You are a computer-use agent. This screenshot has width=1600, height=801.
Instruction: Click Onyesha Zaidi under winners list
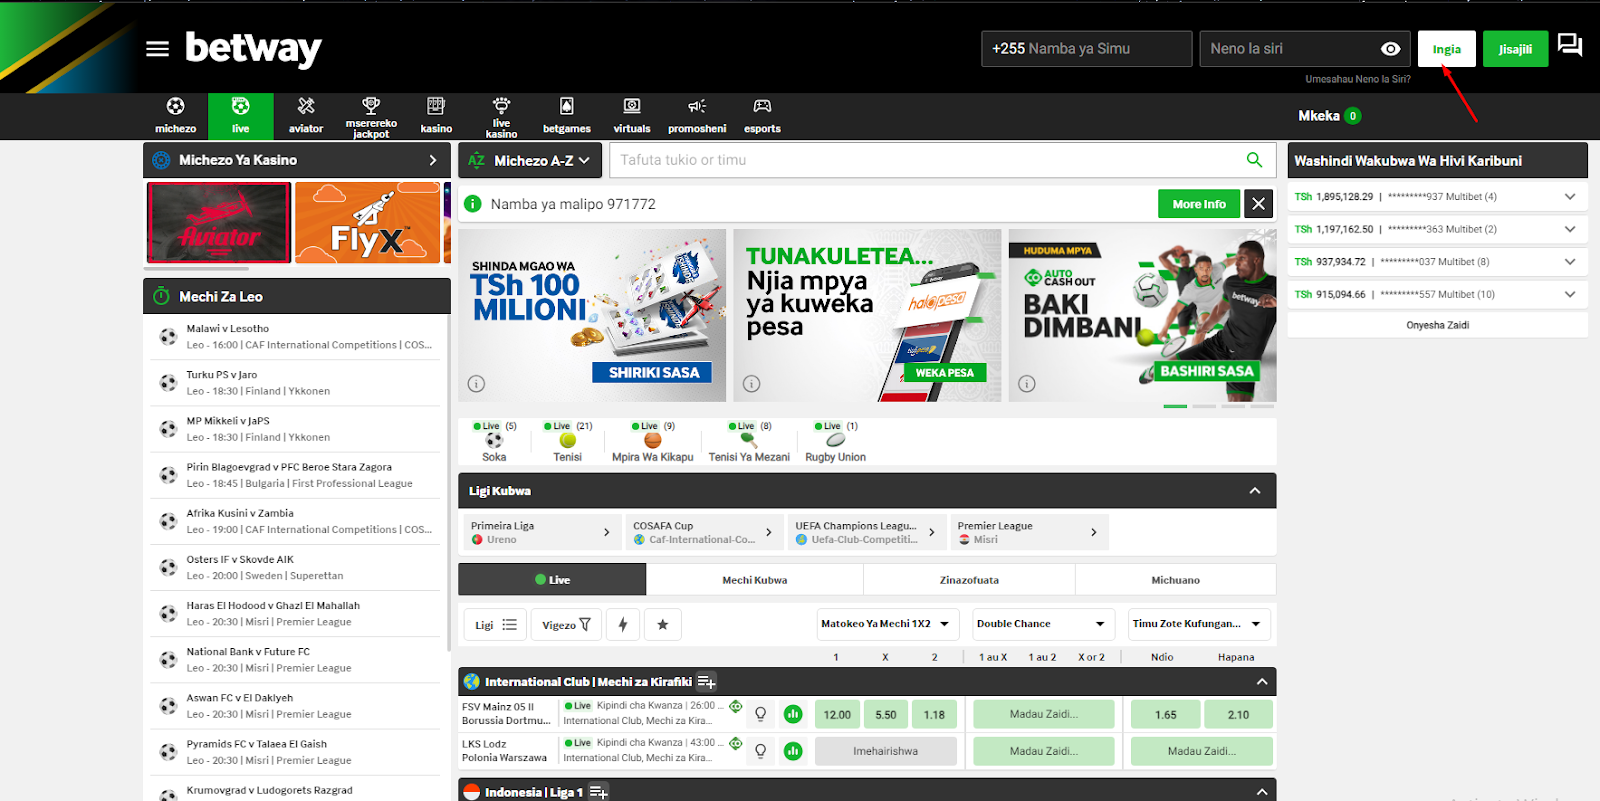(1438, 325)
